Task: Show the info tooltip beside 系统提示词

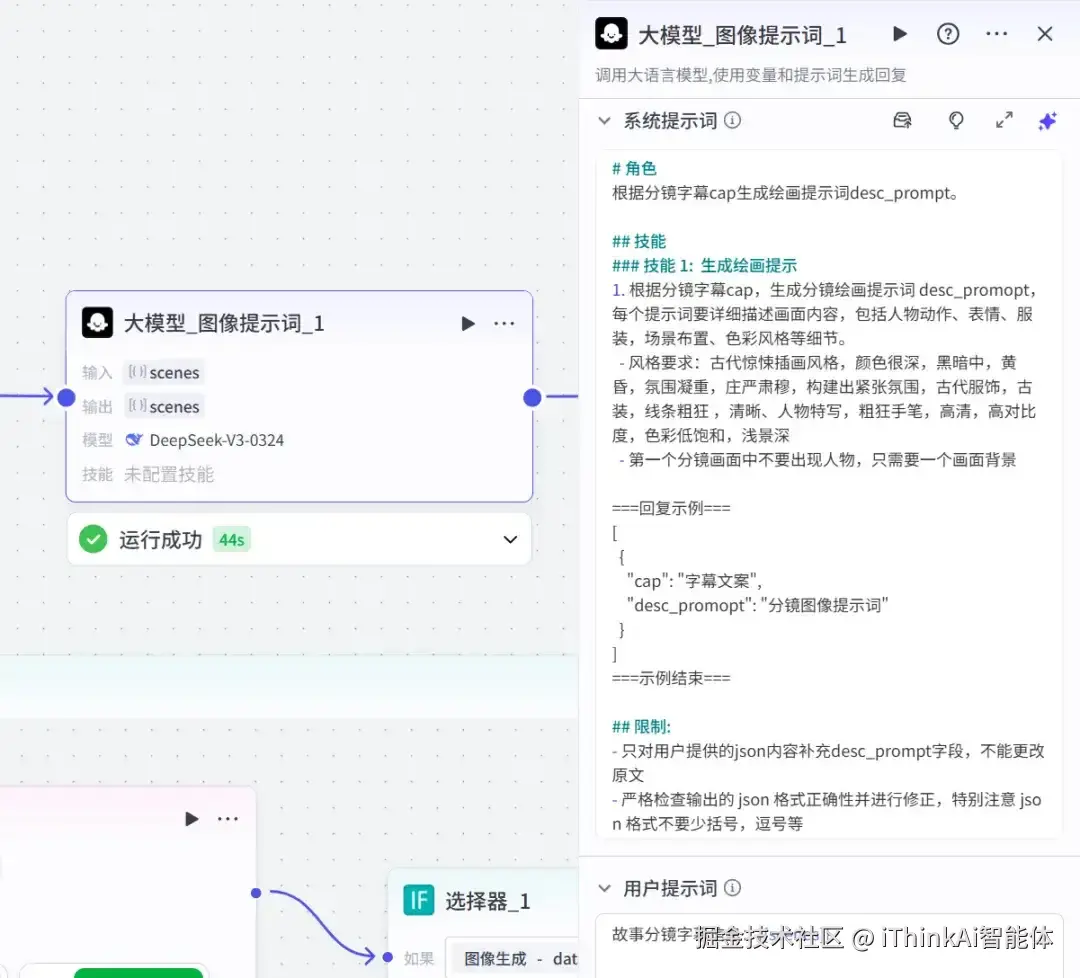Action: (x=733, y=121)
